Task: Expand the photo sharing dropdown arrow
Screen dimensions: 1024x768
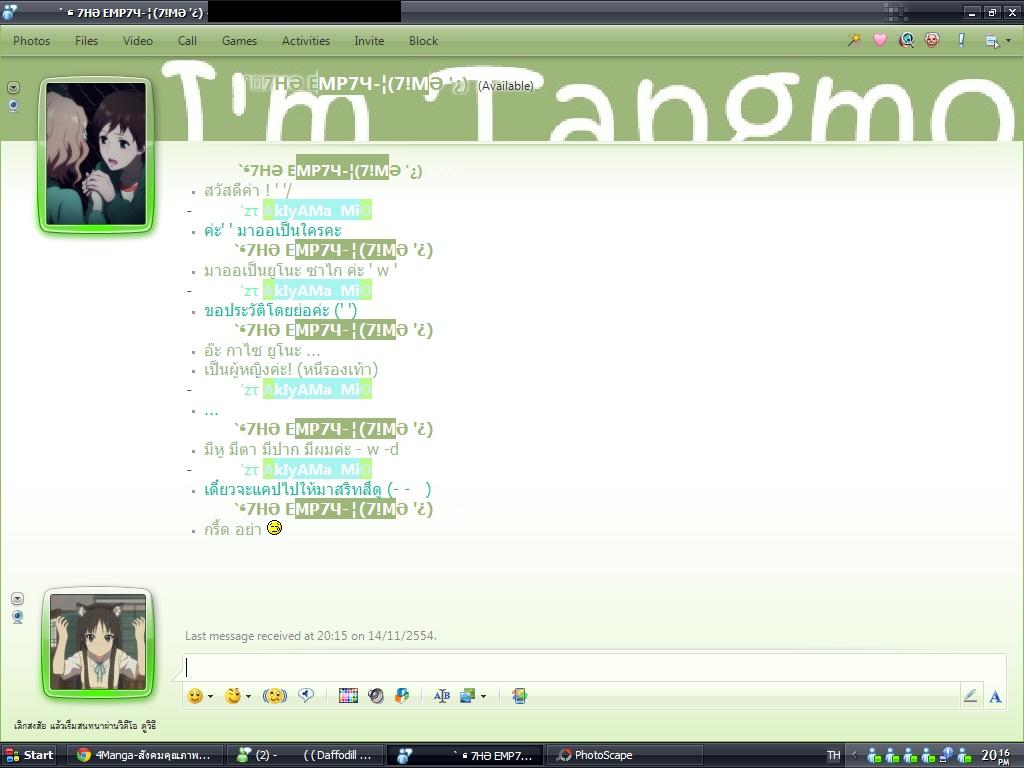Action: (483, 697)
